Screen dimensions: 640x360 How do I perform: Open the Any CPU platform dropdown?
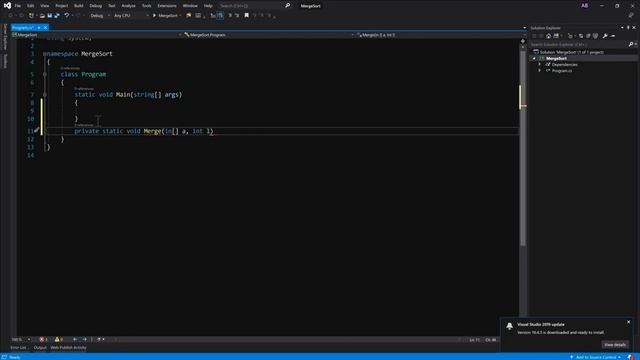(131, 16)
